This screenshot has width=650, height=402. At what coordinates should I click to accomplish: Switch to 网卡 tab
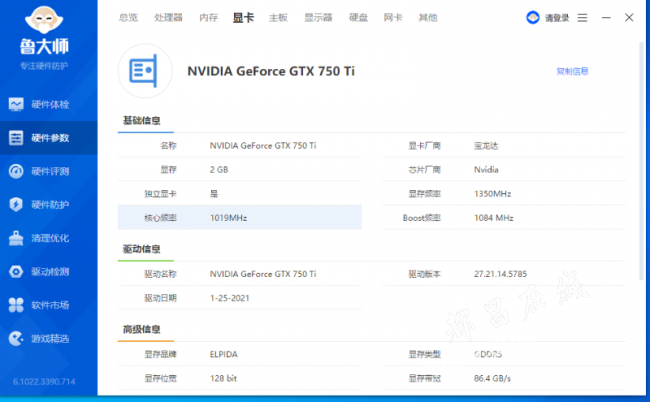tap(393, 17)
